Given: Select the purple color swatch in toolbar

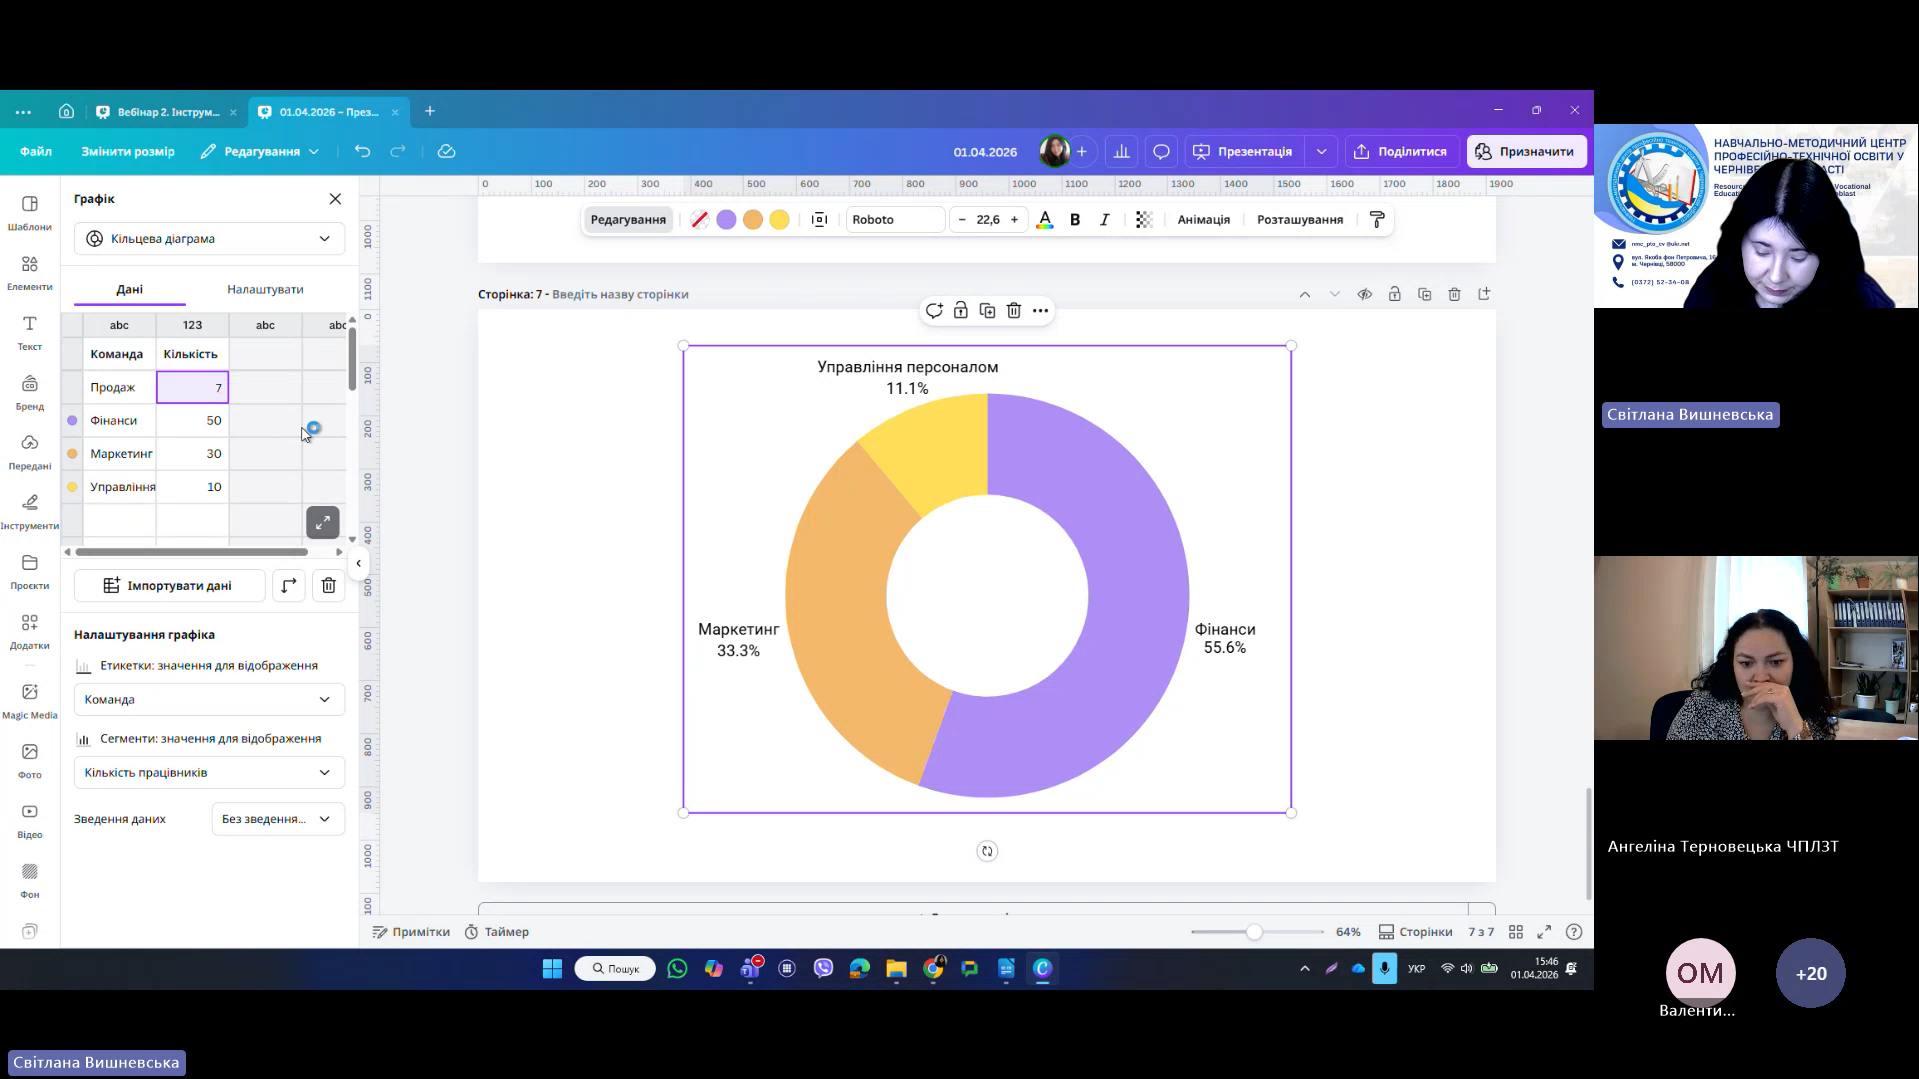Looking at the screenshot, I should click(x=726, y=220).
